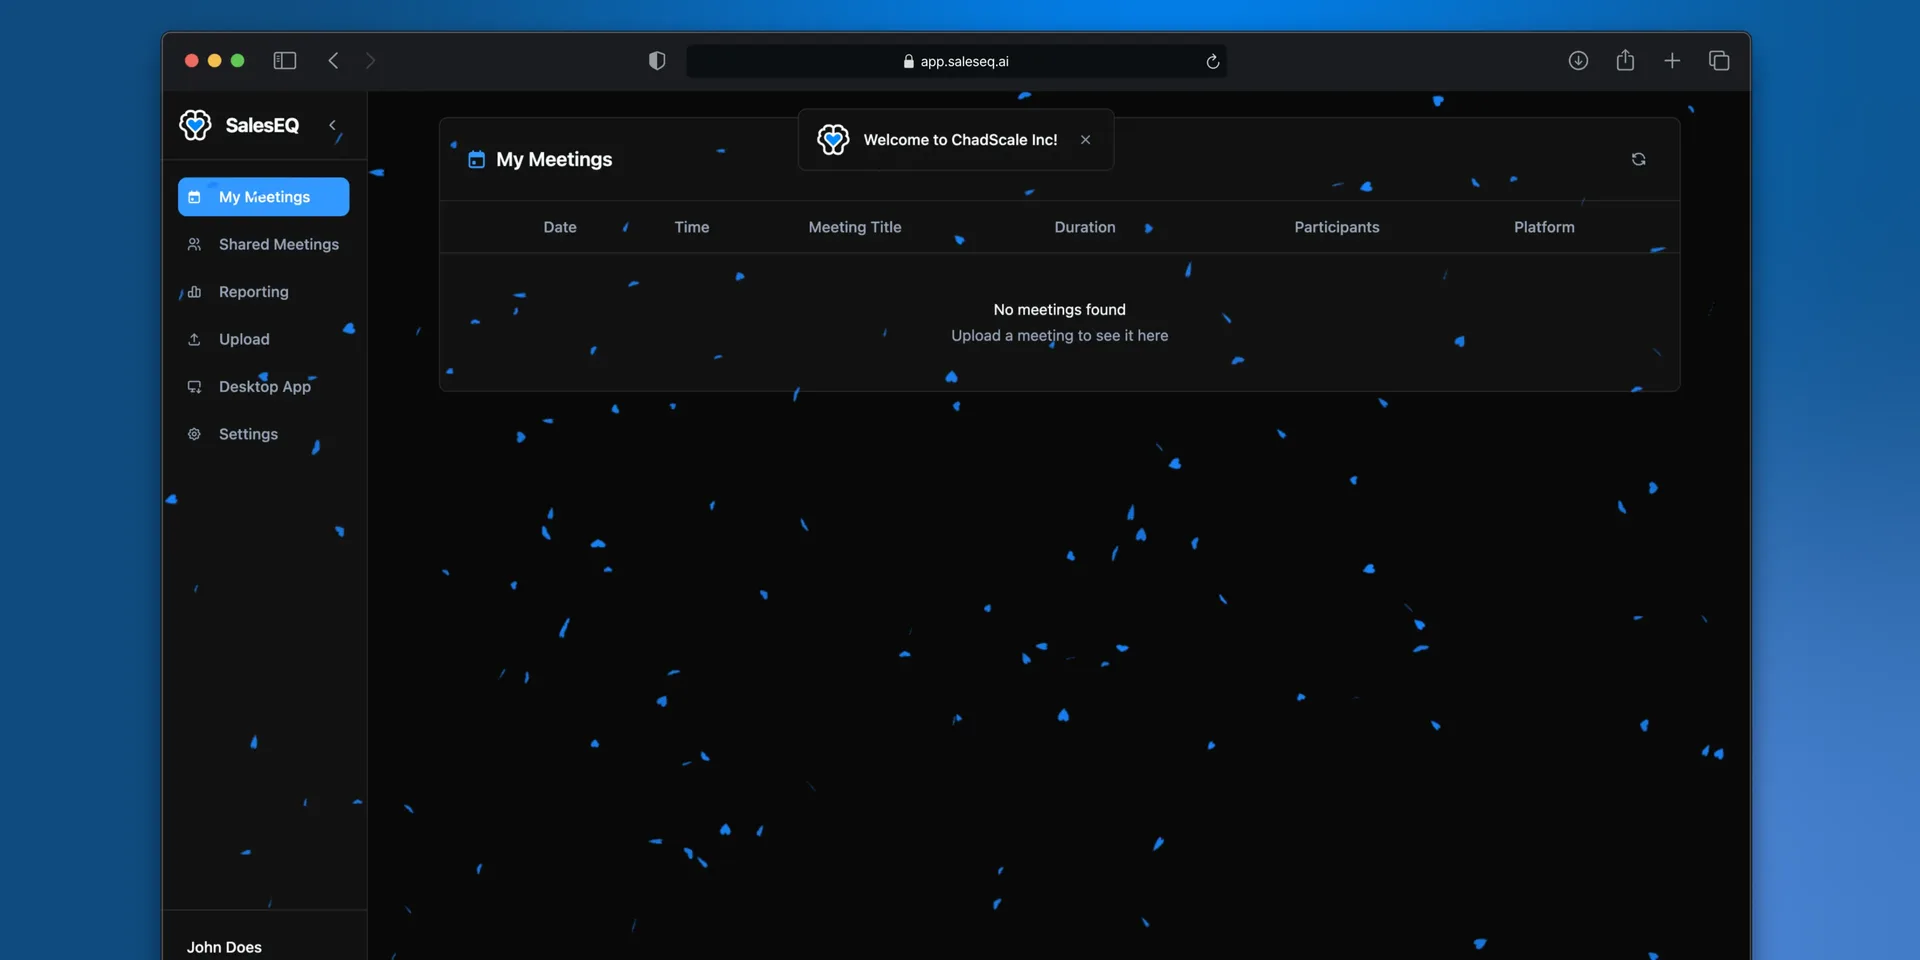Reload the page in the address bar

point(1212,61)
